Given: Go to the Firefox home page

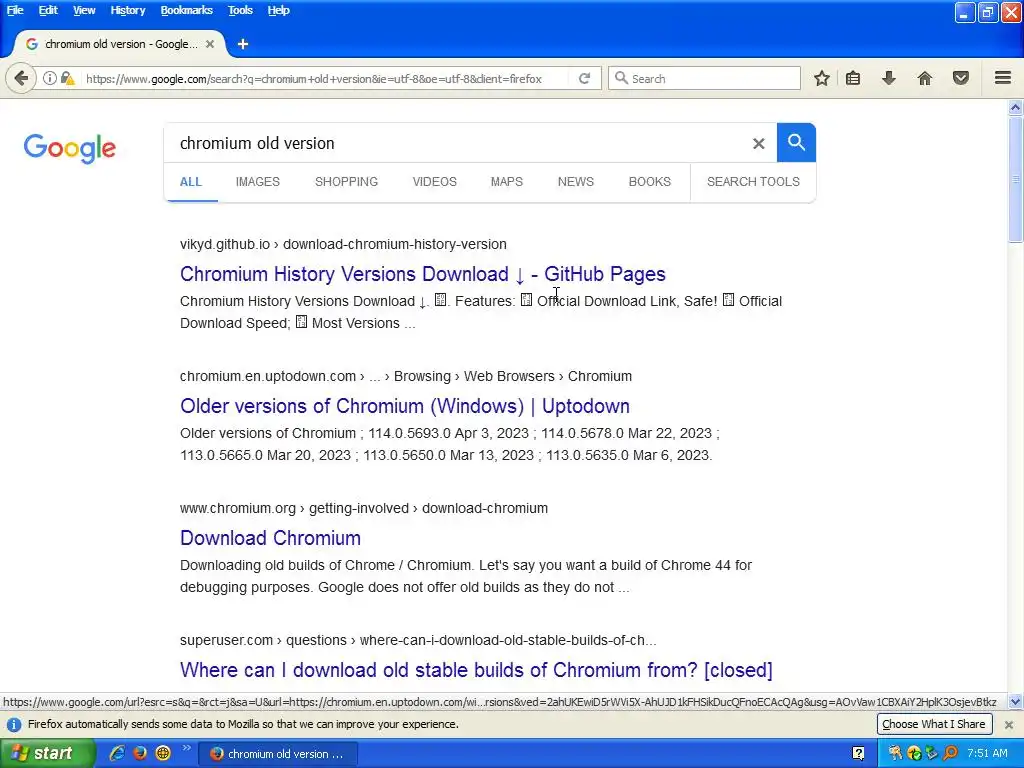Looking at the screenshot, I should pos(925,78).
